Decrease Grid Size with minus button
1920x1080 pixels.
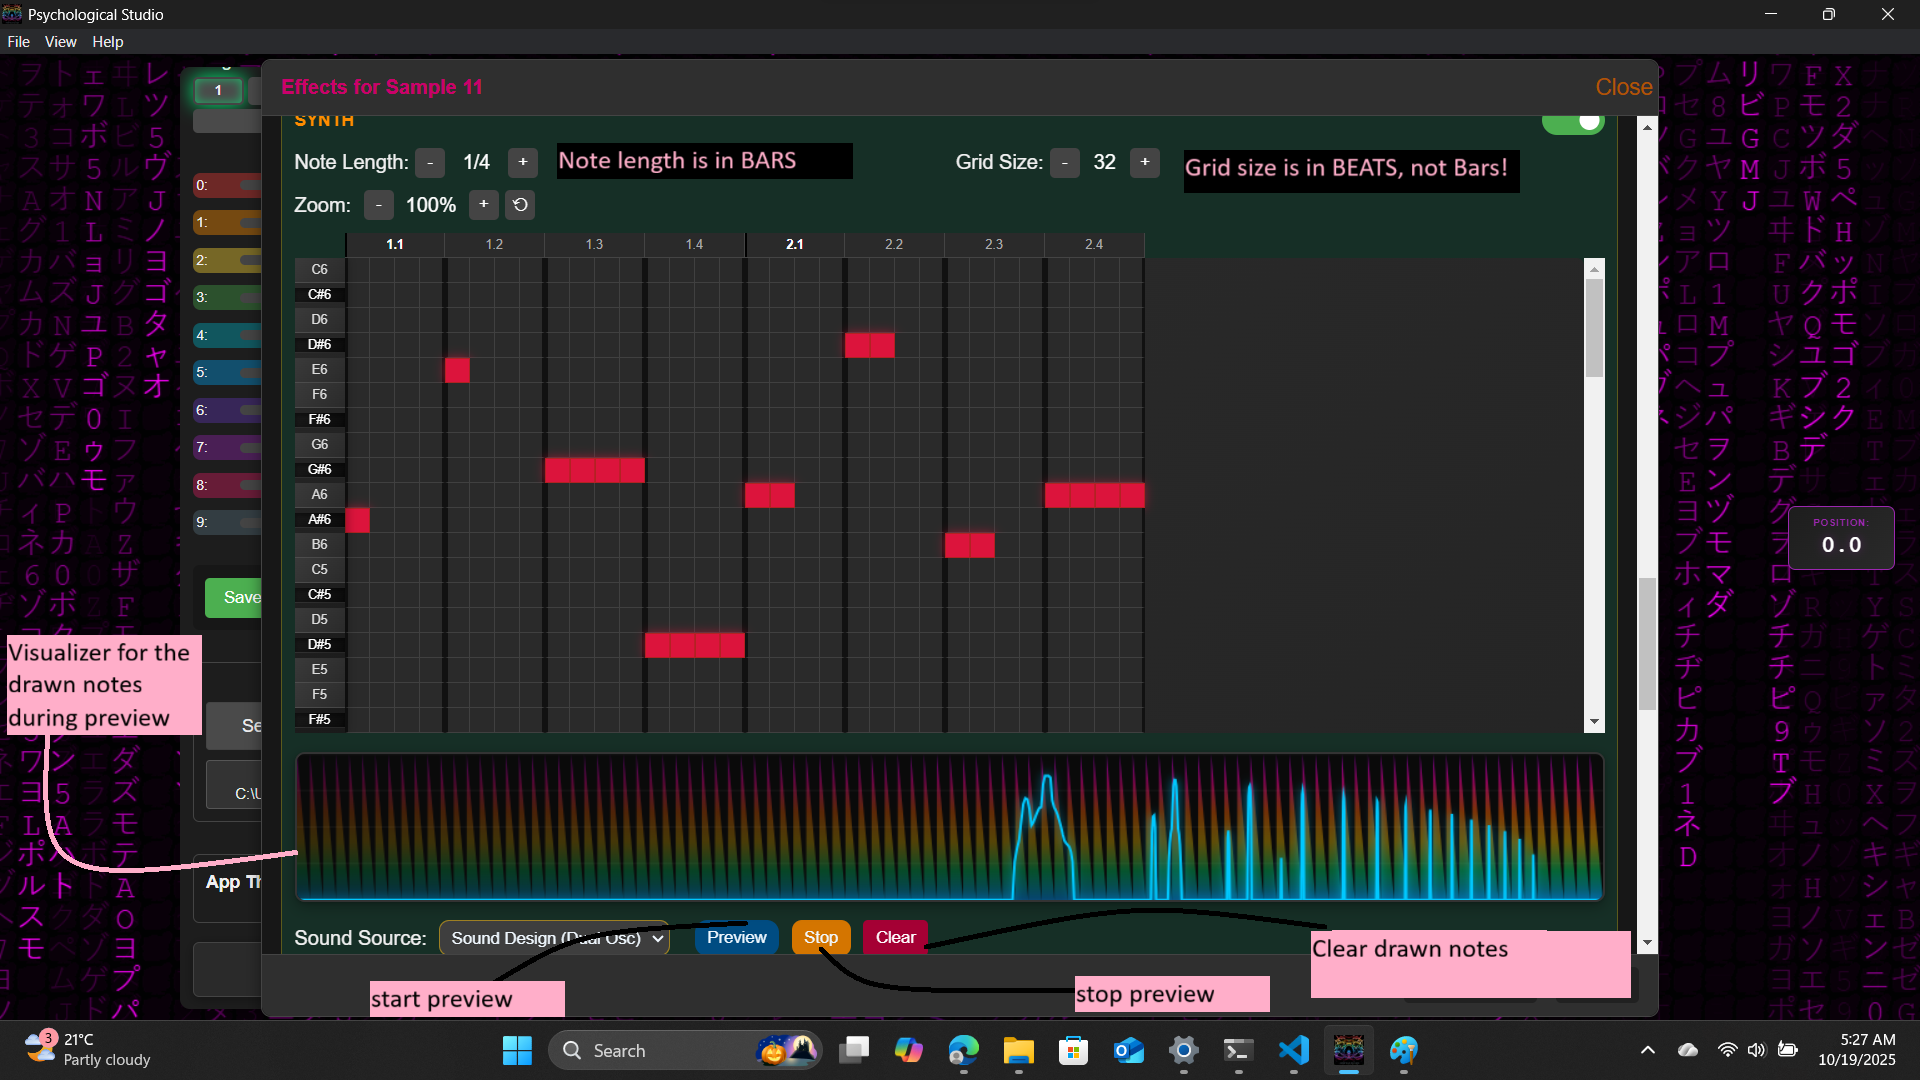coord(1065,162)
